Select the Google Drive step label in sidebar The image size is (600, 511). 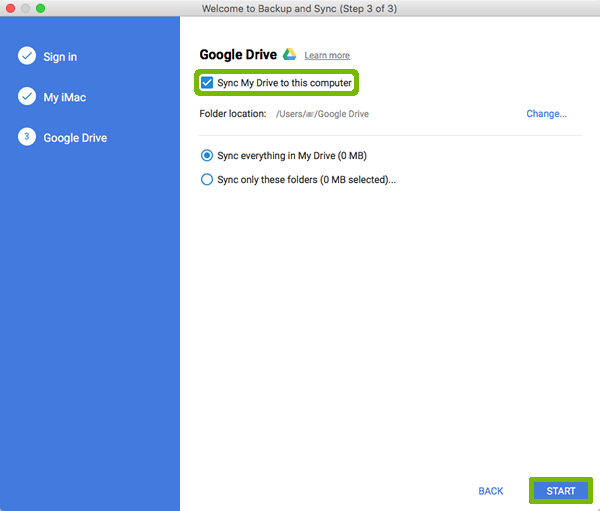point(75,138)
